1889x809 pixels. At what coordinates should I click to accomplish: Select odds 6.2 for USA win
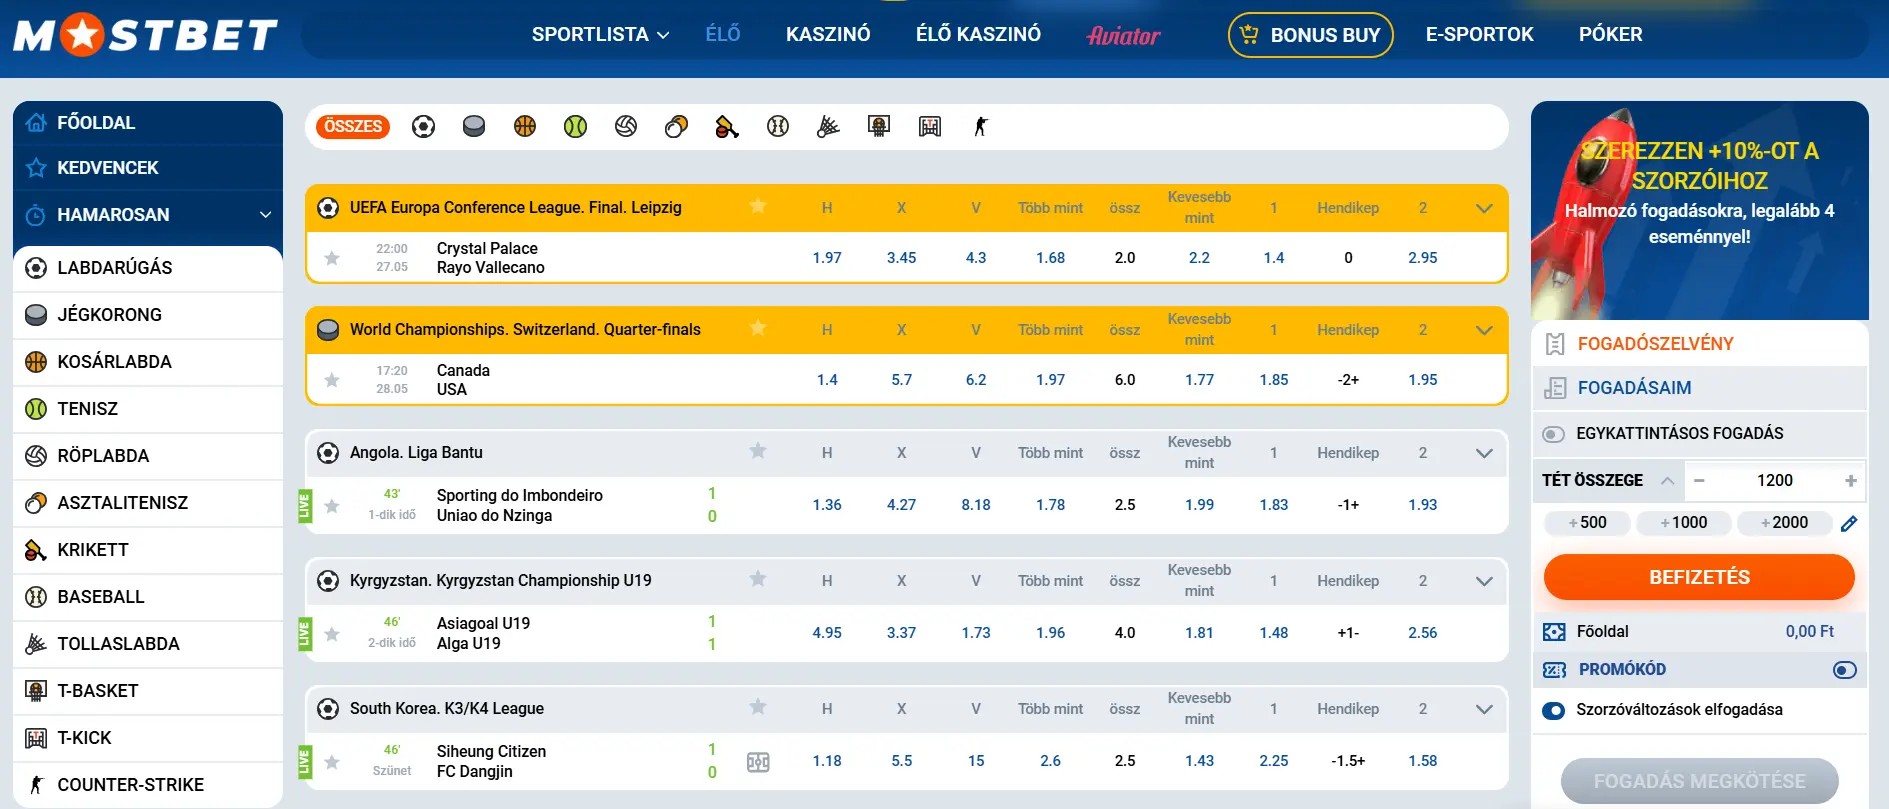pyautogui.click(x=976, y=380)
